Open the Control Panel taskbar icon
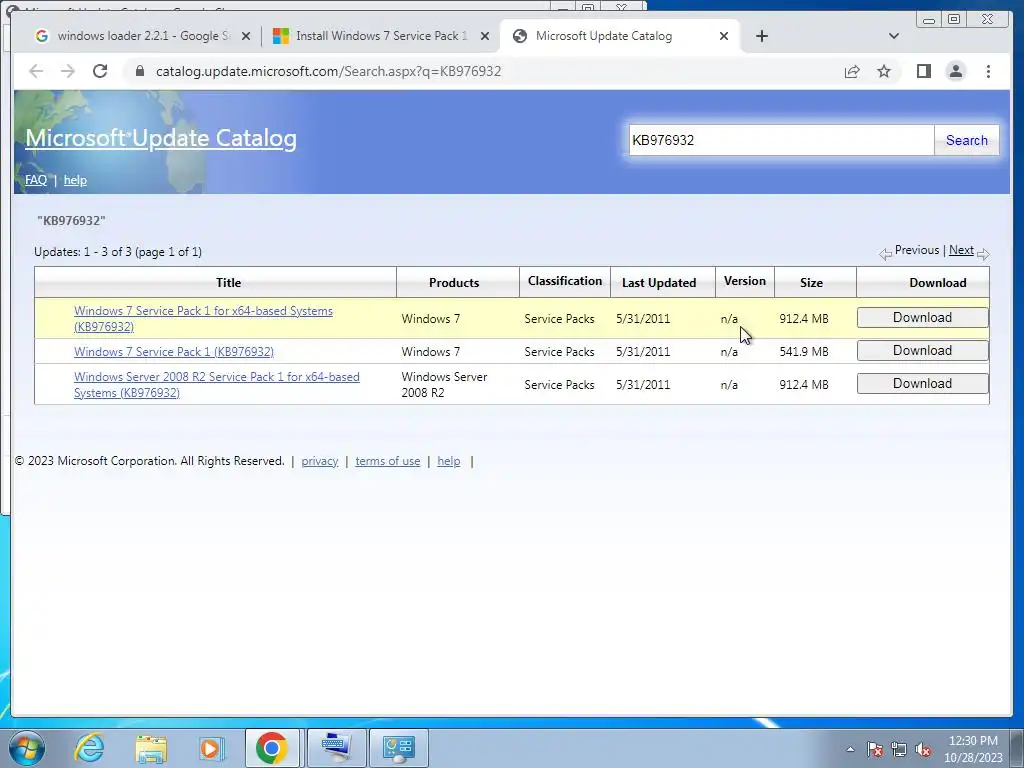 (398, 748)
